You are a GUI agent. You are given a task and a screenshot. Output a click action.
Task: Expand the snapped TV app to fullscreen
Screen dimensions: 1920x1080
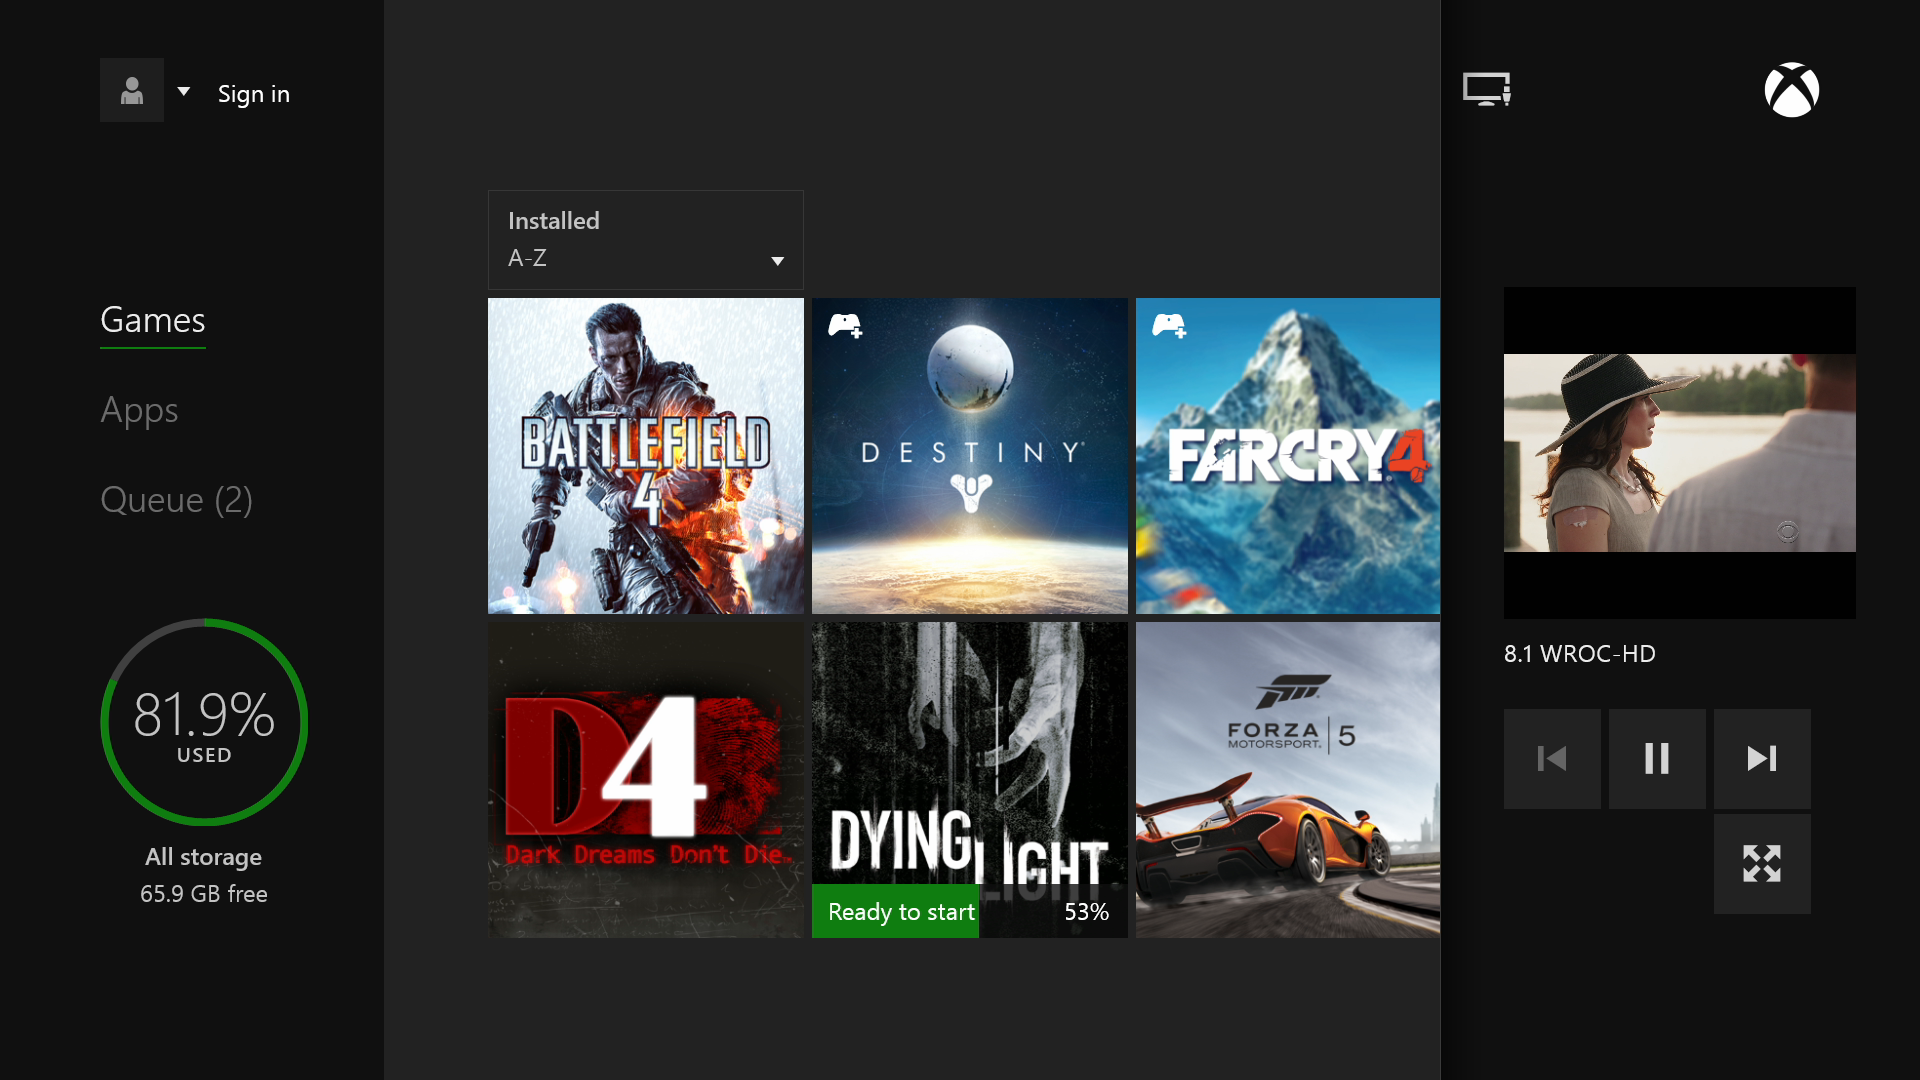coord(1762,863)
